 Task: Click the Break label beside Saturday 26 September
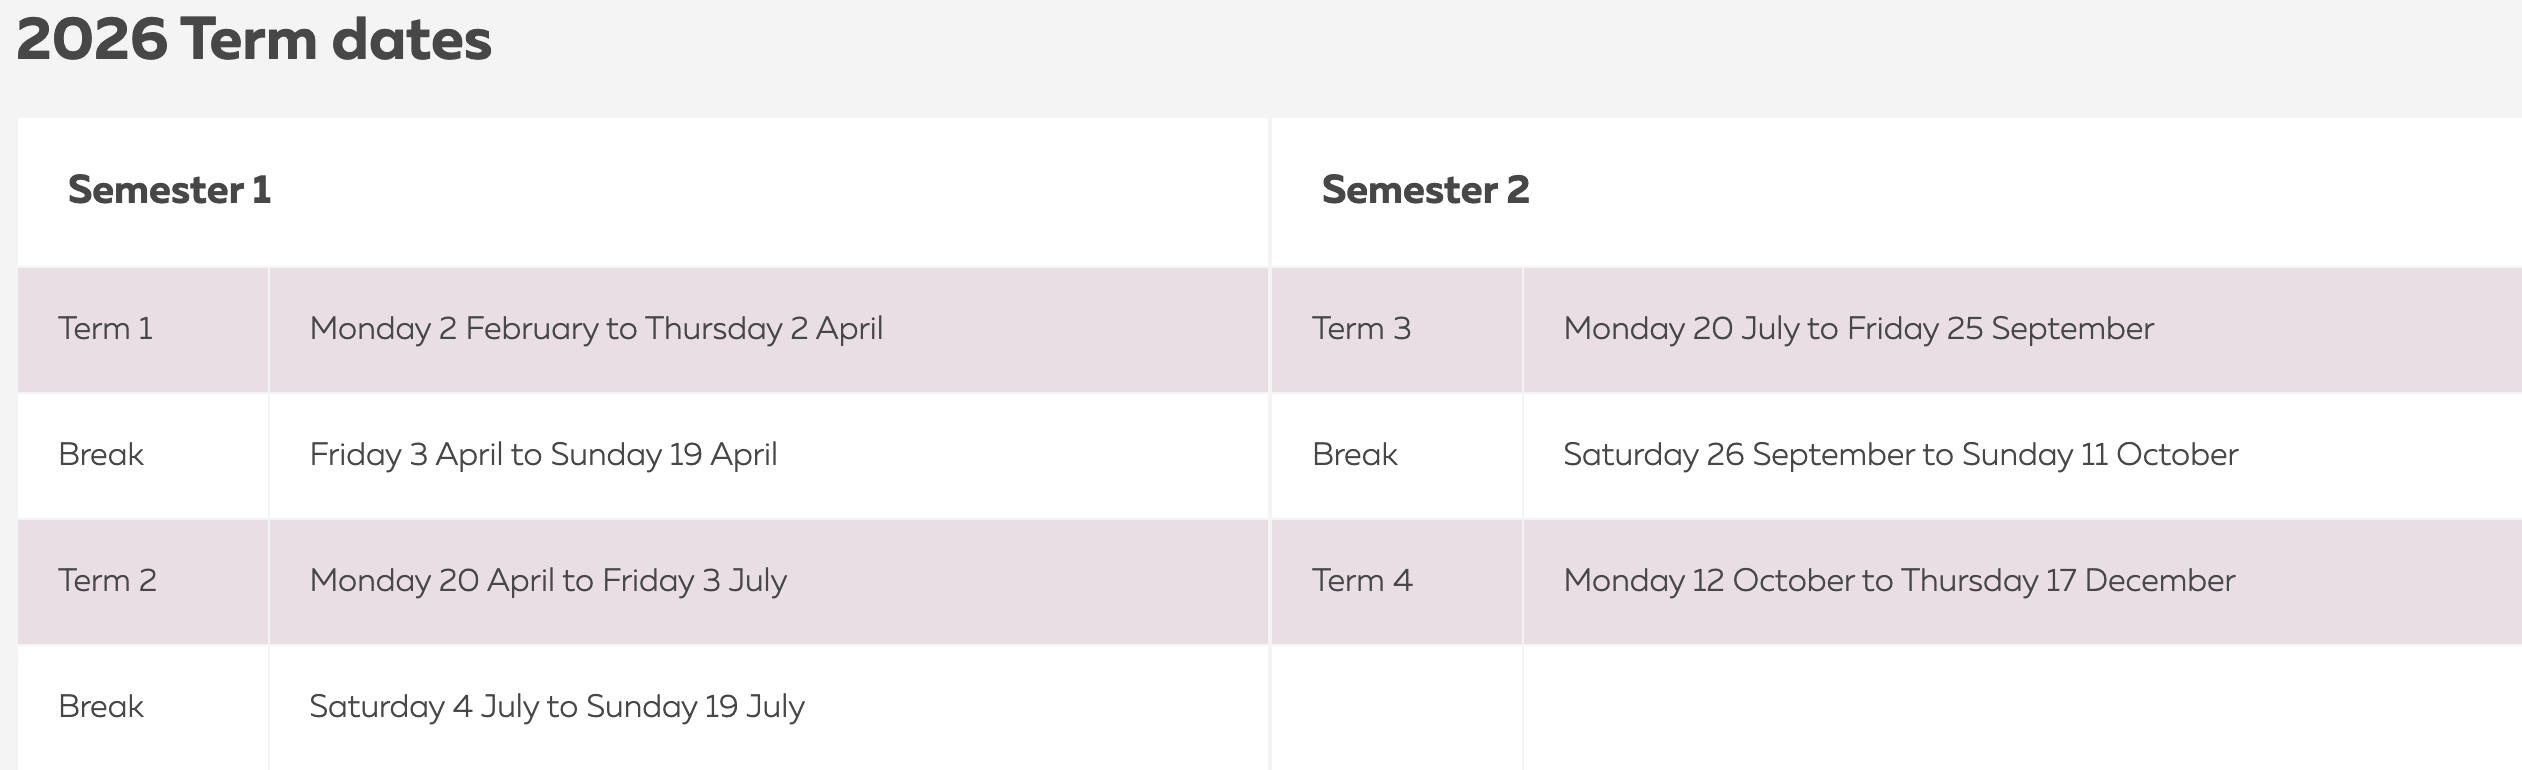pyautogui.click(x=1354, y=455)
